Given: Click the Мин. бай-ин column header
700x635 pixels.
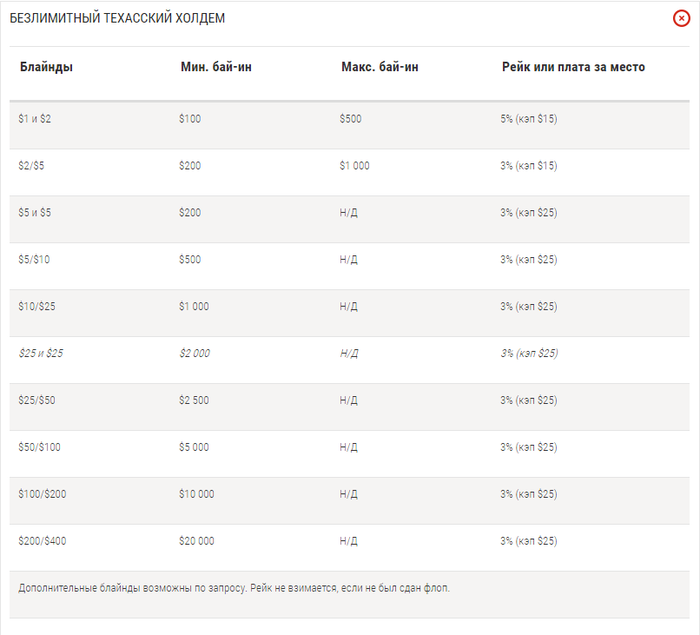Looking at the screenshot, I should 216,67.
